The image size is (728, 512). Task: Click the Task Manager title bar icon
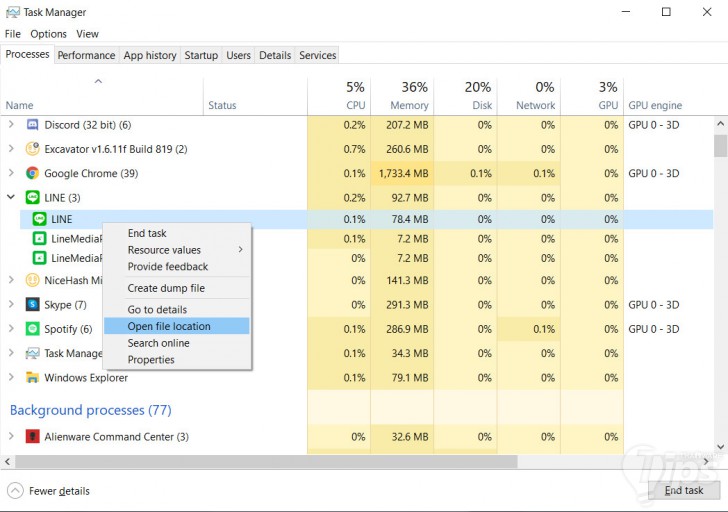pyautogui.click(x=13, y=12)
